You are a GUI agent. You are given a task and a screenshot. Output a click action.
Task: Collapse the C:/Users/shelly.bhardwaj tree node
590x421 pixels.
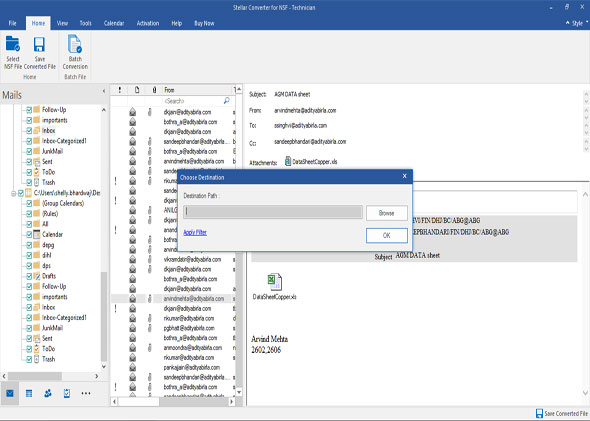point(14,193)
